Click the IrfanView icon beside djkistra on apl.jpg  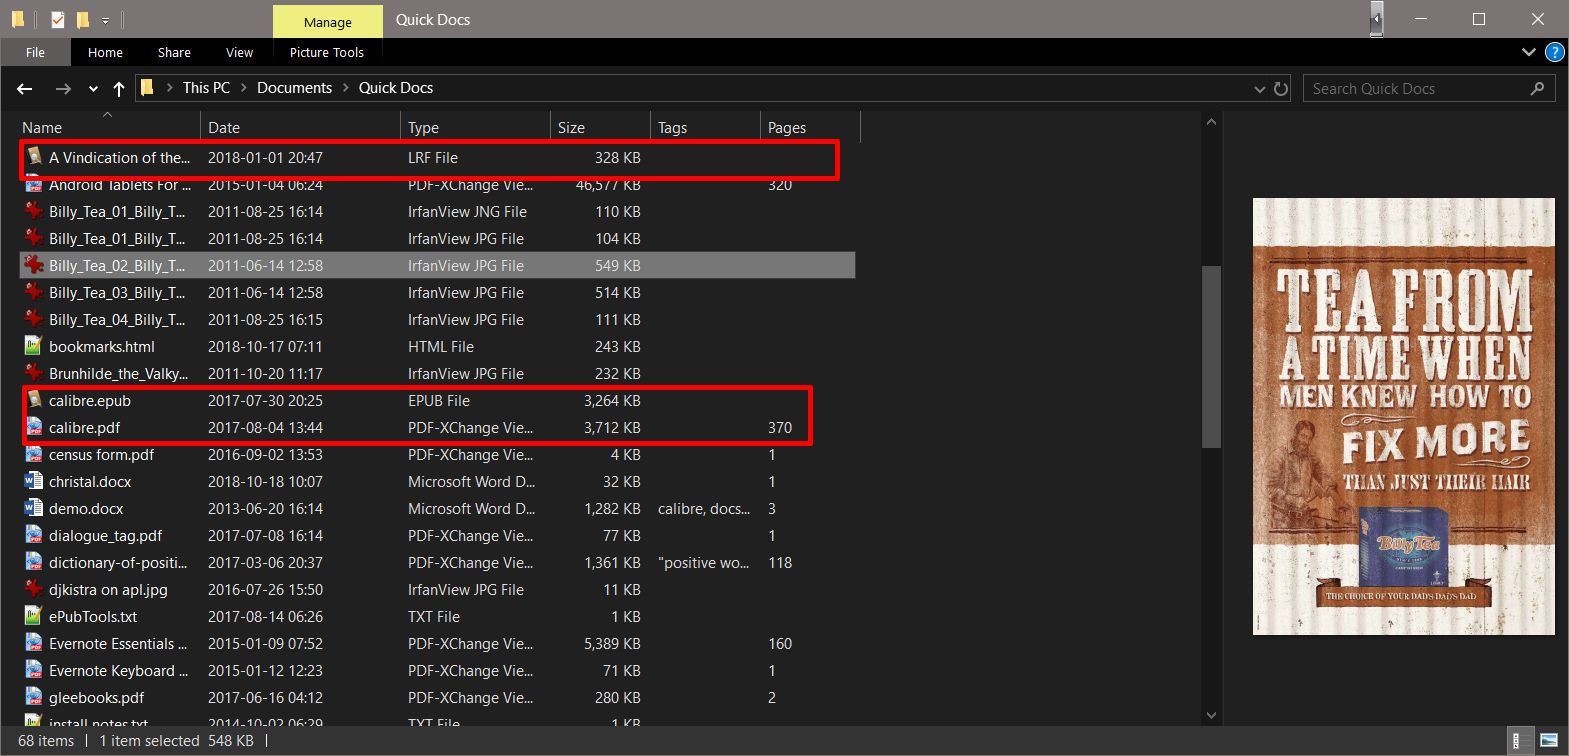34,589
